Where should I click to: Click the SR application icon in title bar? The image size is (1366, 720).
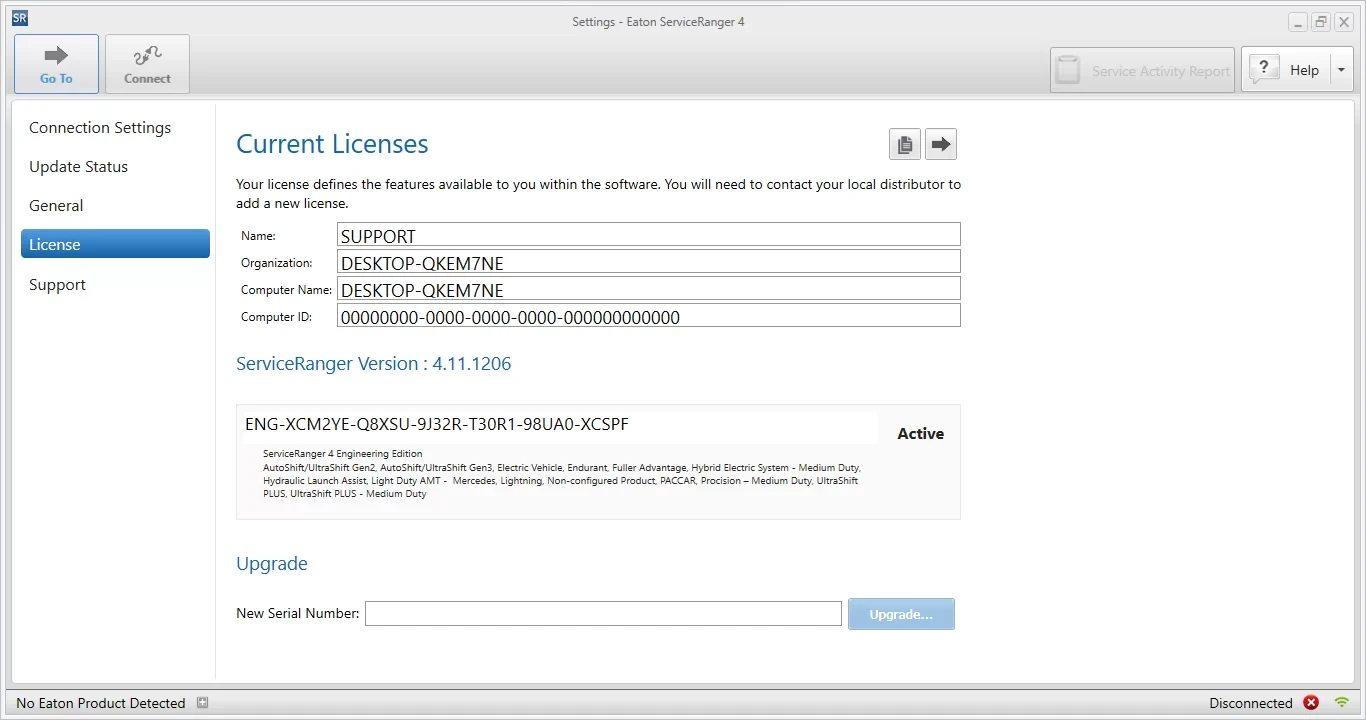pyautogui.click(x=20, y=18)
